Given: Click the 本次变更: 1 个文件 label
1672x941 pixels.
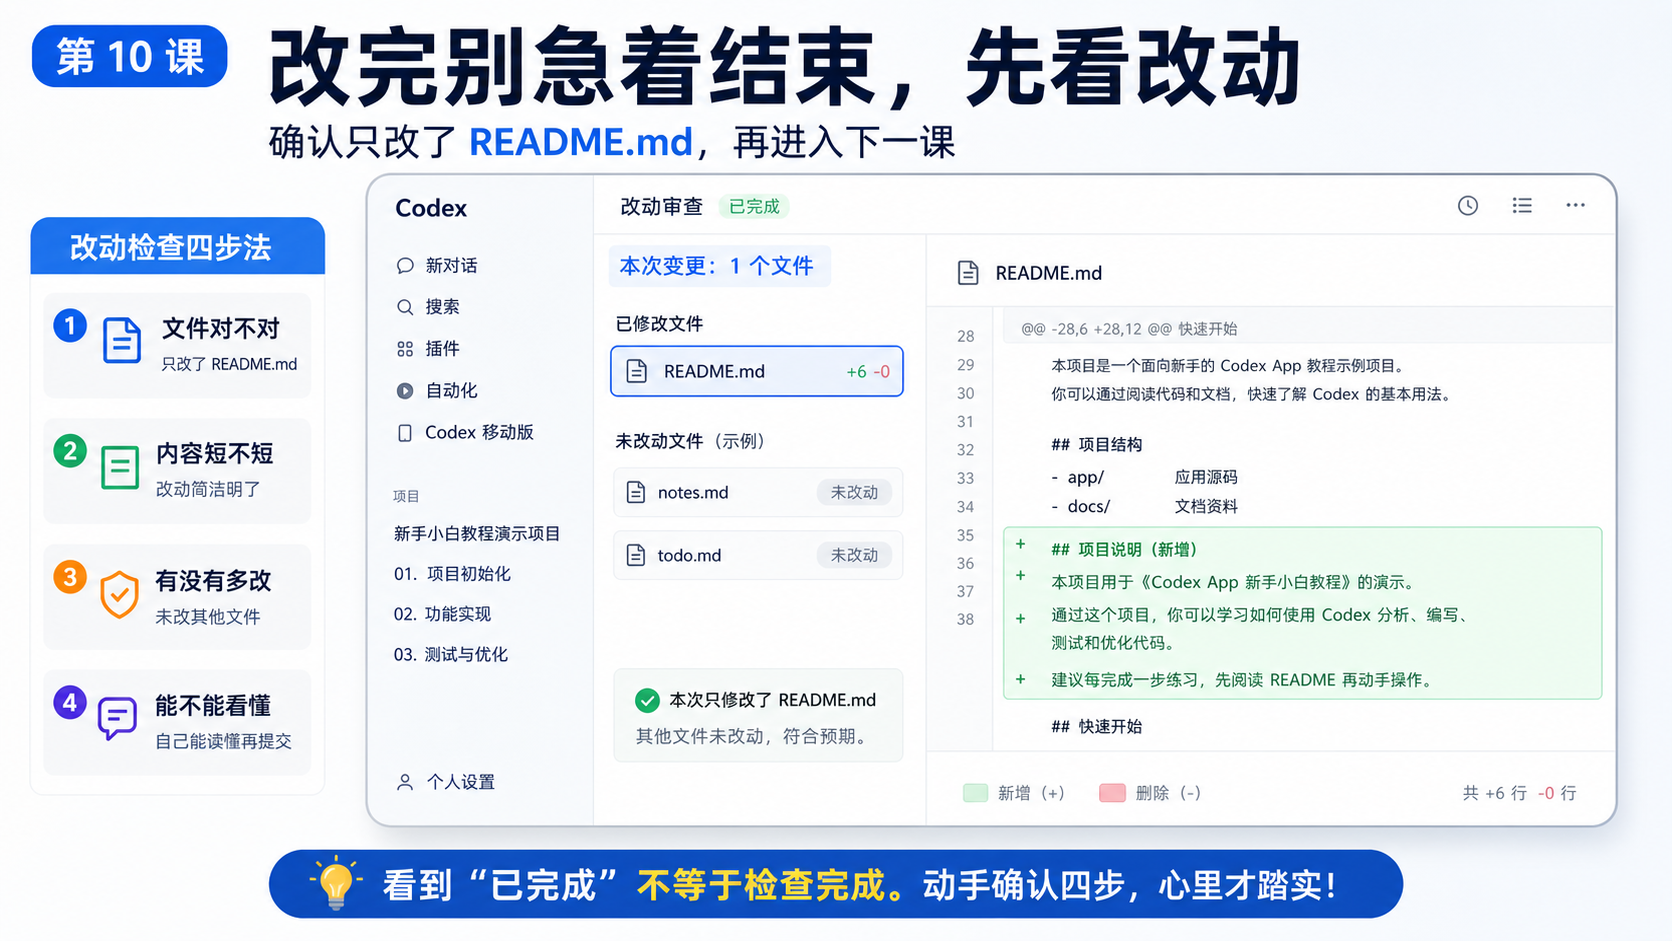Looking at the screenshot, I should click(719, 266).
